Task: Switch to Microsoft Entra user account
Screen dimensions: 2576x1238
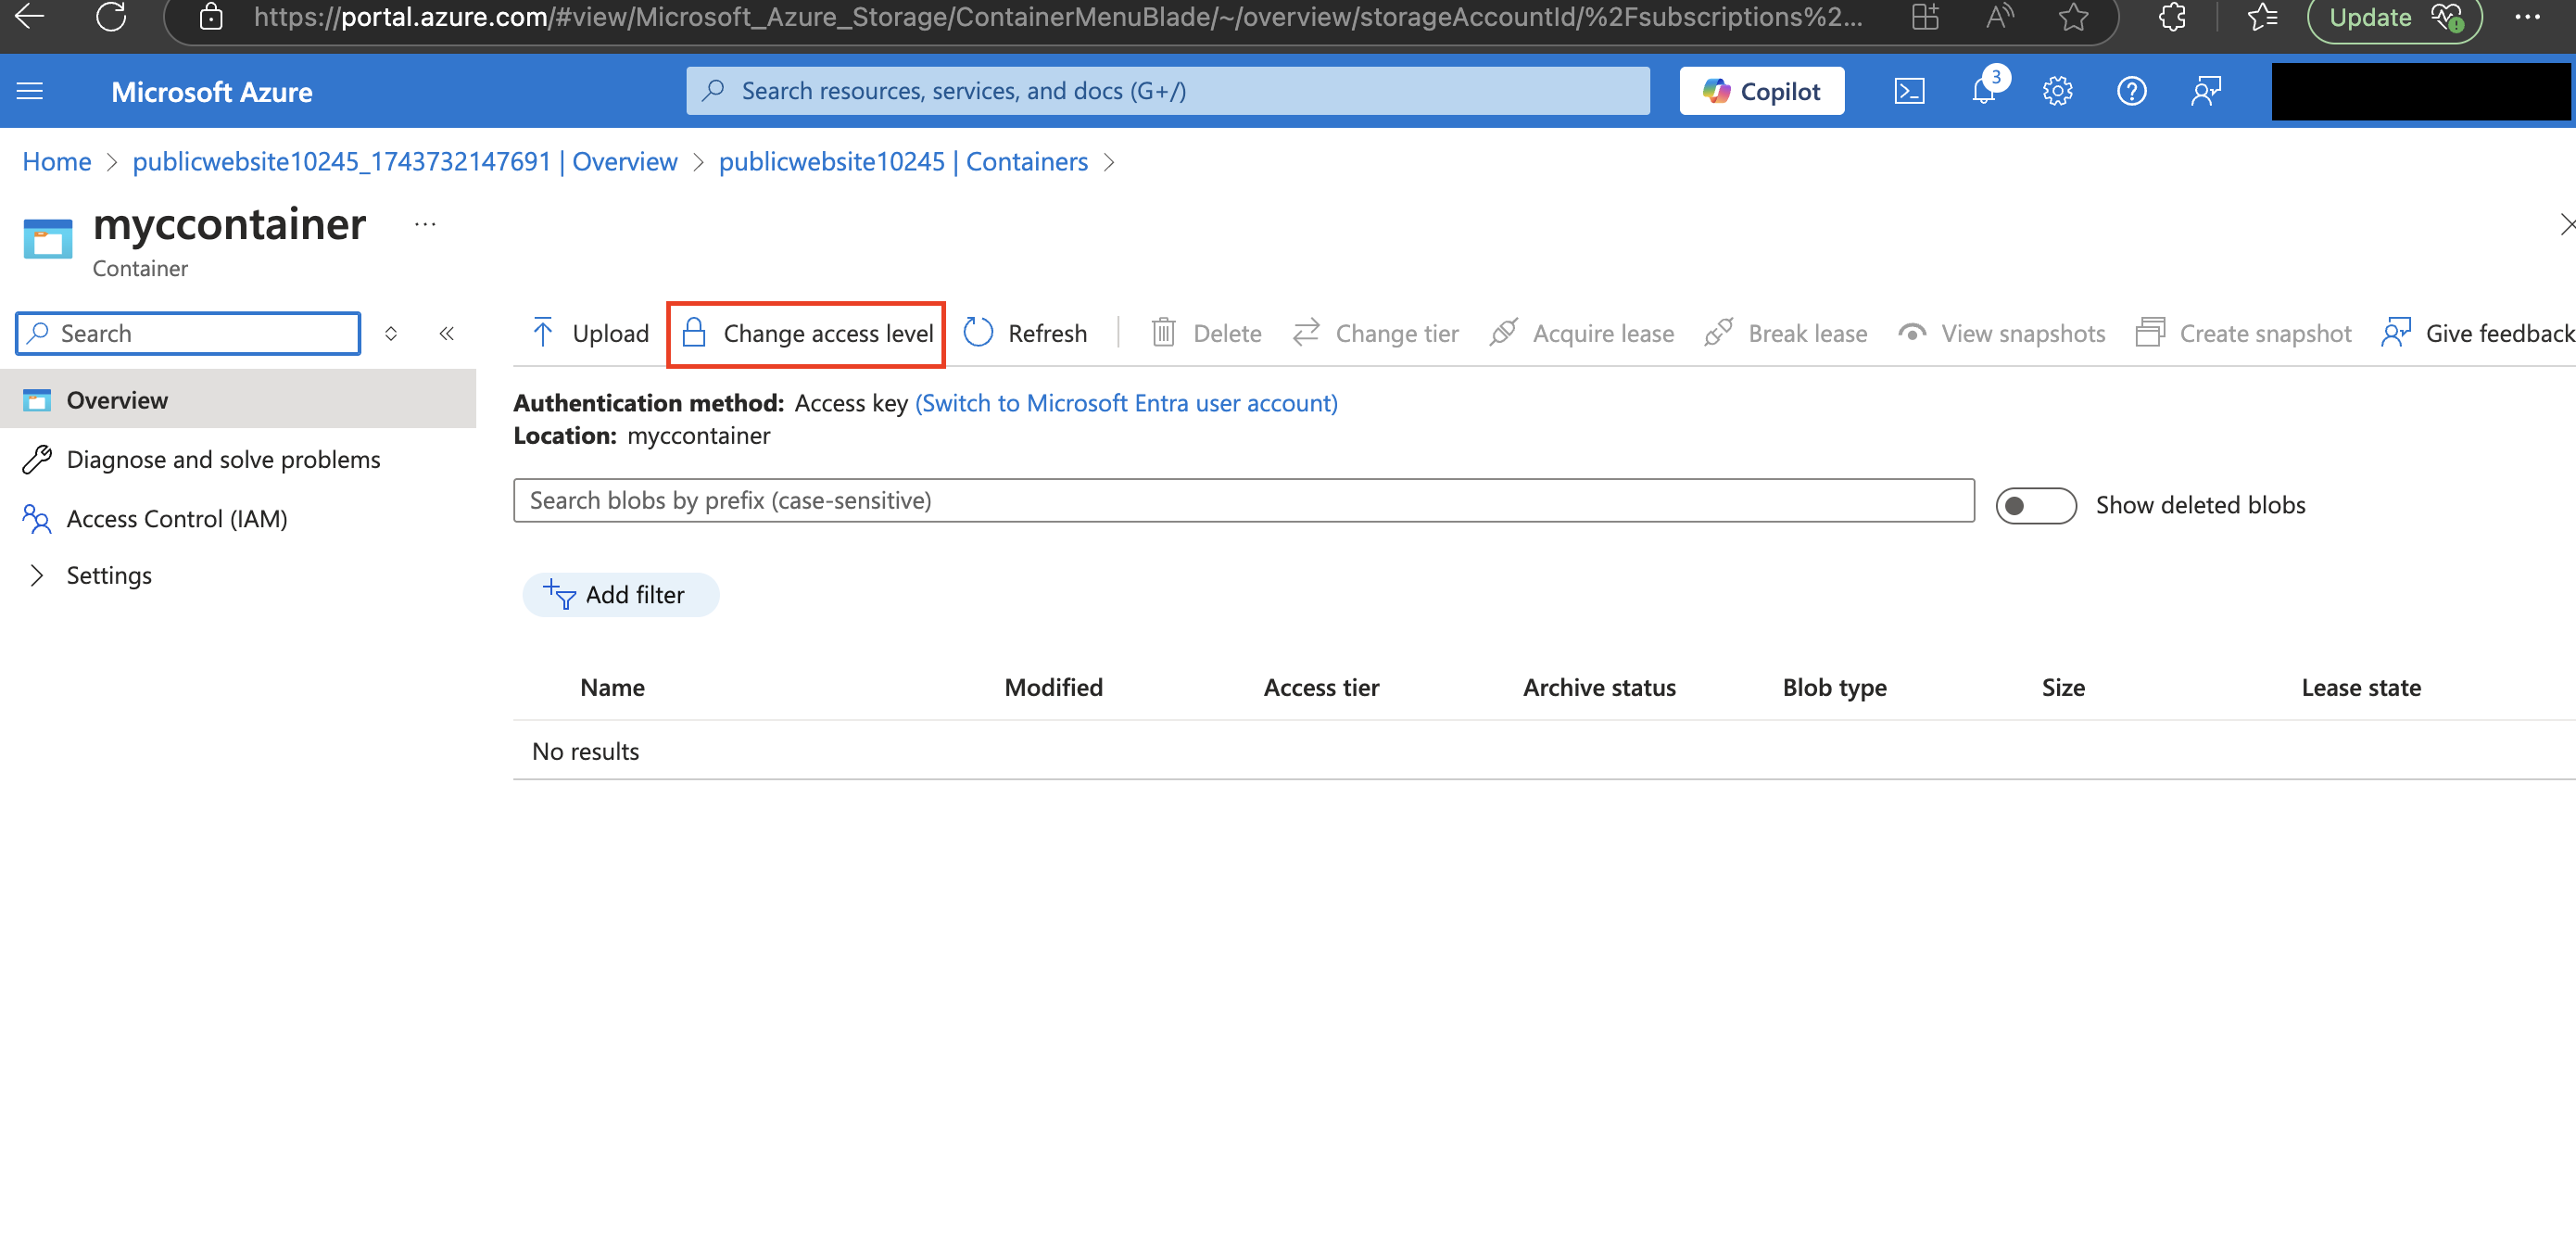Action: [x=1126, y=403]
